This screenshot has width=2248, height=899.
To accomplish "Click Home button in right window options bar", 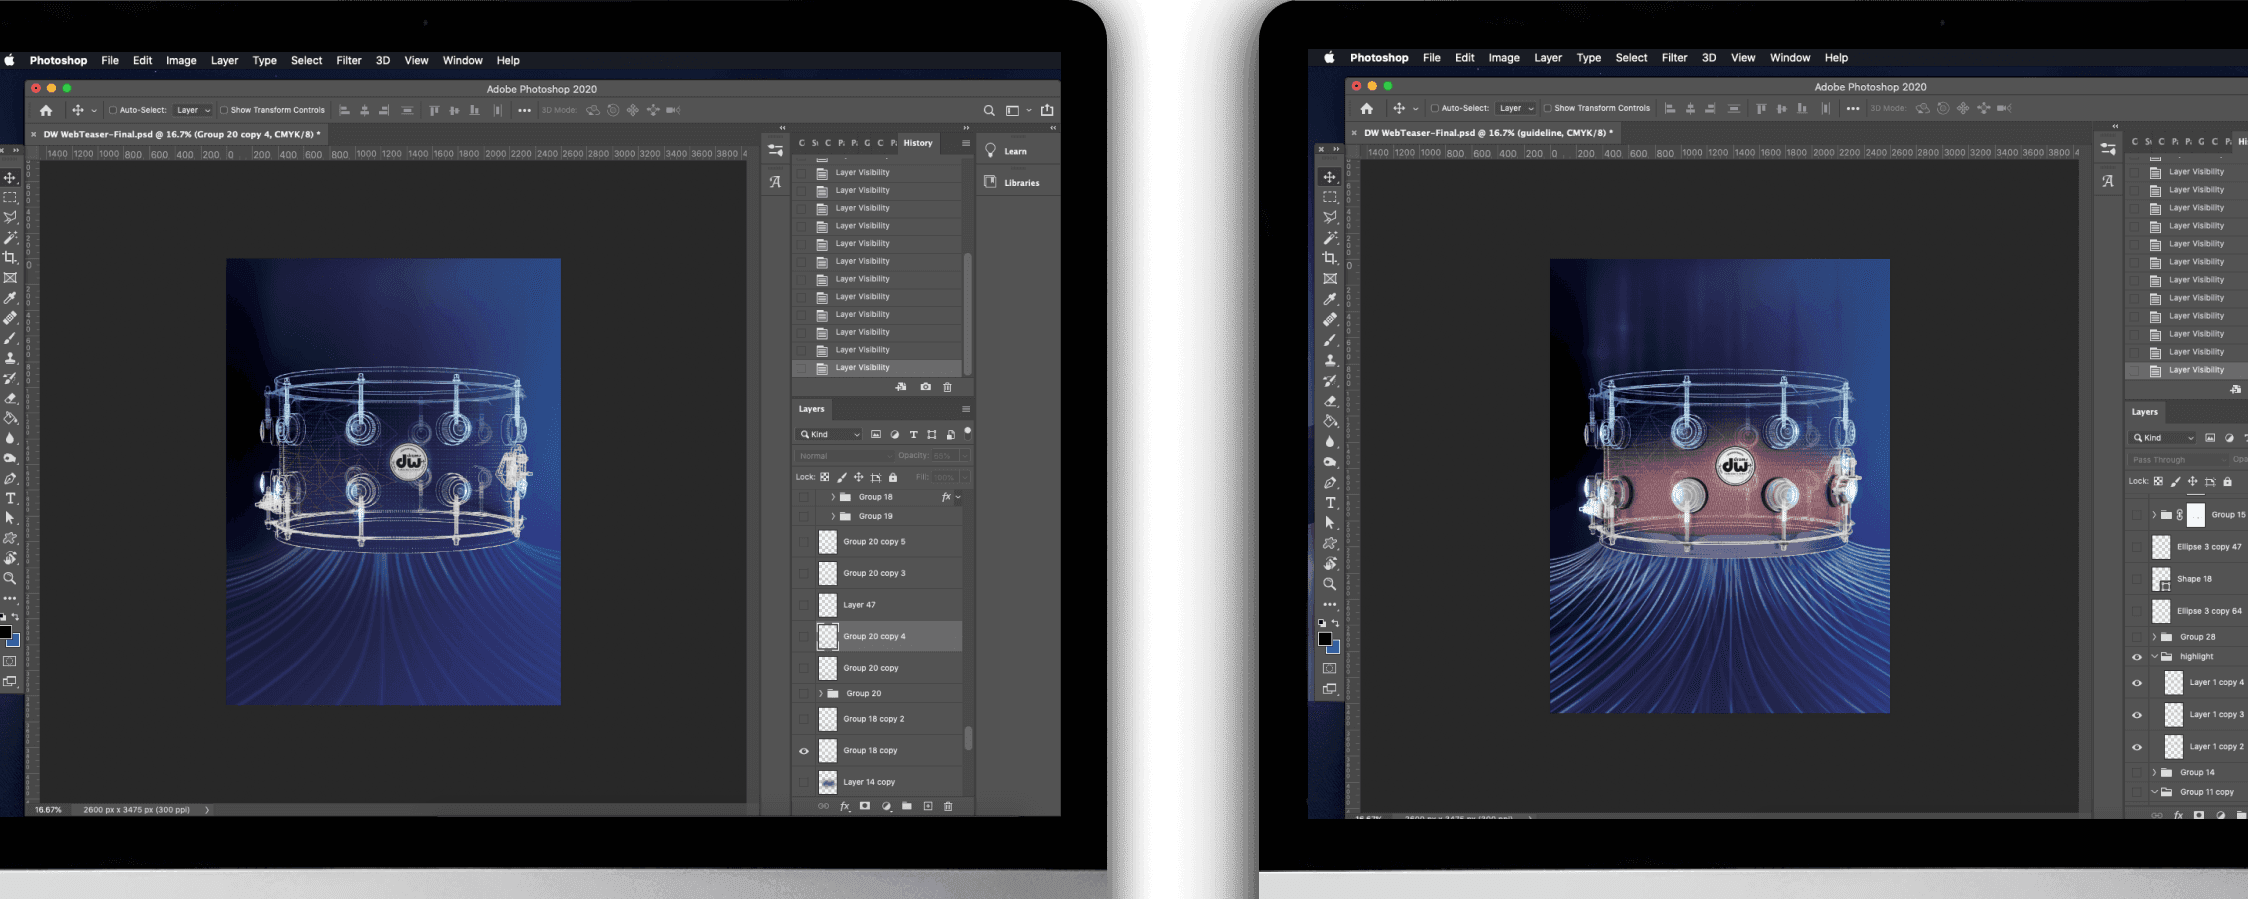I will click(1367, 108).
